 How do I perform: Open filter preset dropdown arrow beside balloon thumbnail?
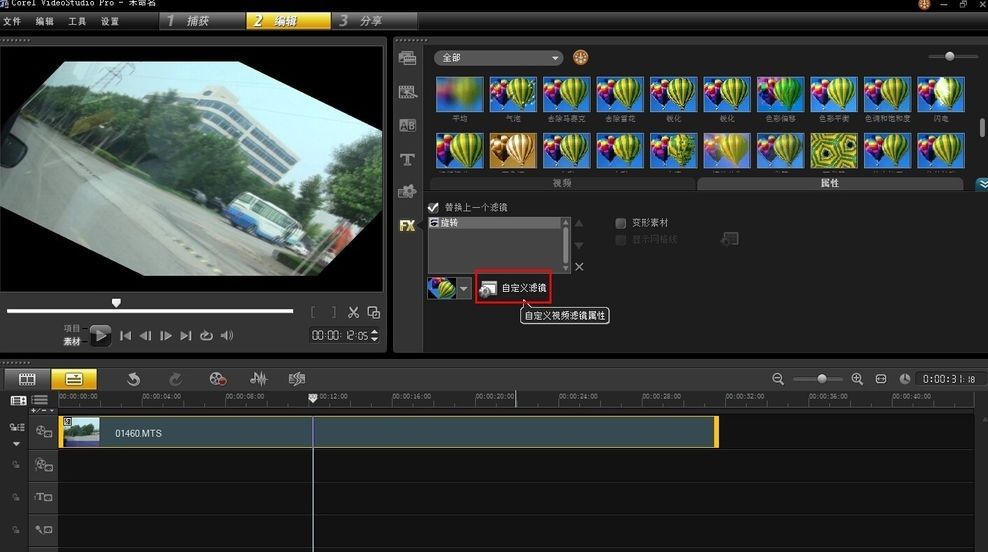click(464, 288)
